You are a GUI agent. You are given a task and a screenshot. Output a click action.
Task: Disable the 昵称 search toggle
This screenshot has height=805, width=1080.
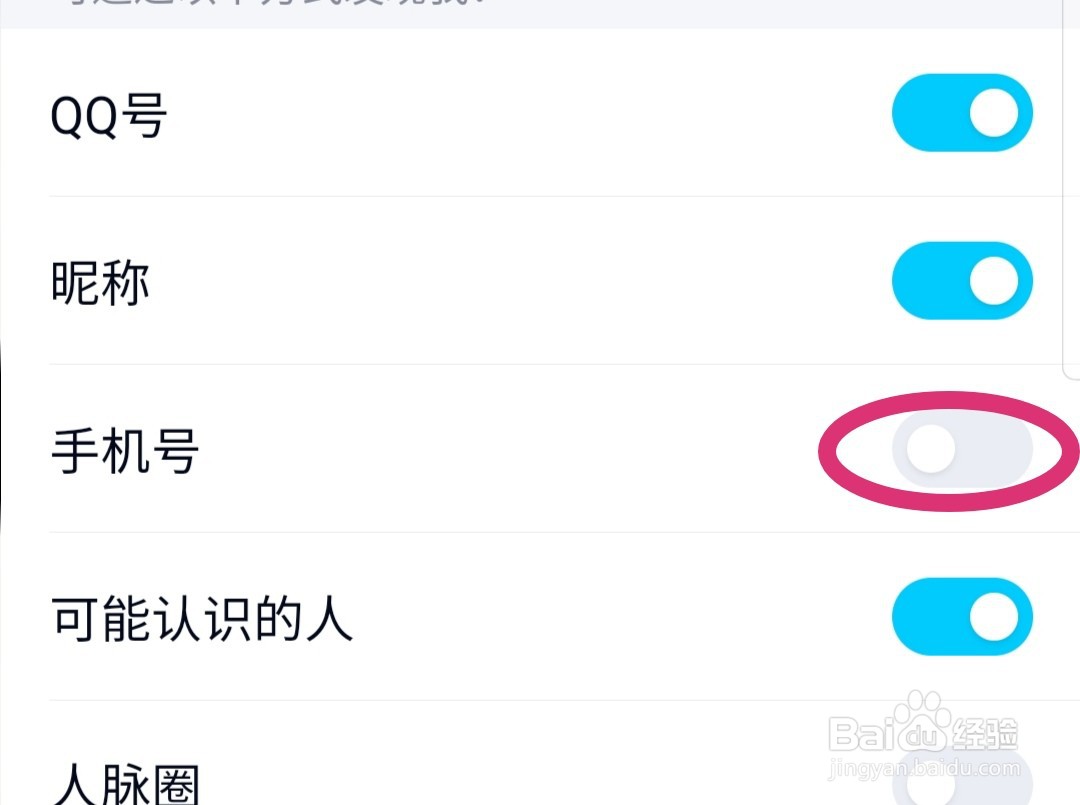coord(962,281)
